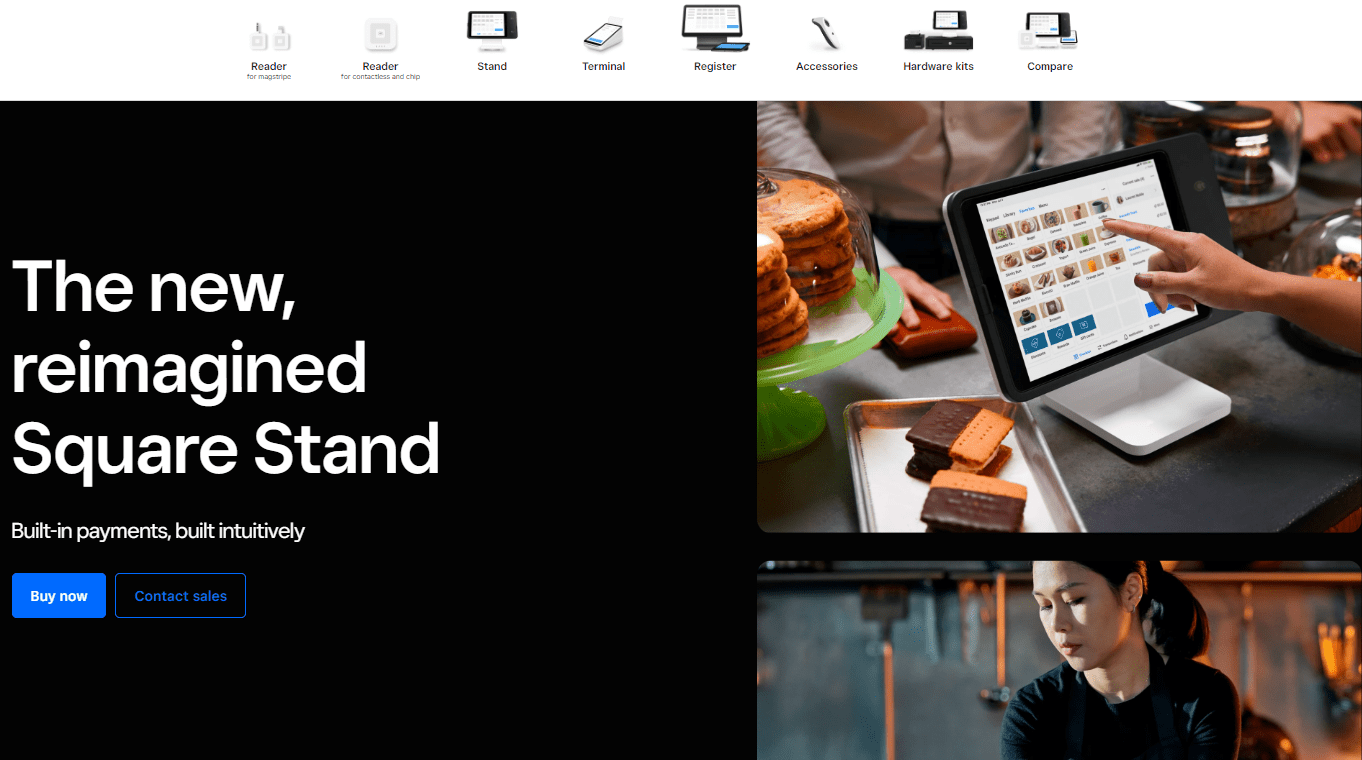The image size is (1362, 760).
Task: Select the Register product image
Action: [715, 28]
